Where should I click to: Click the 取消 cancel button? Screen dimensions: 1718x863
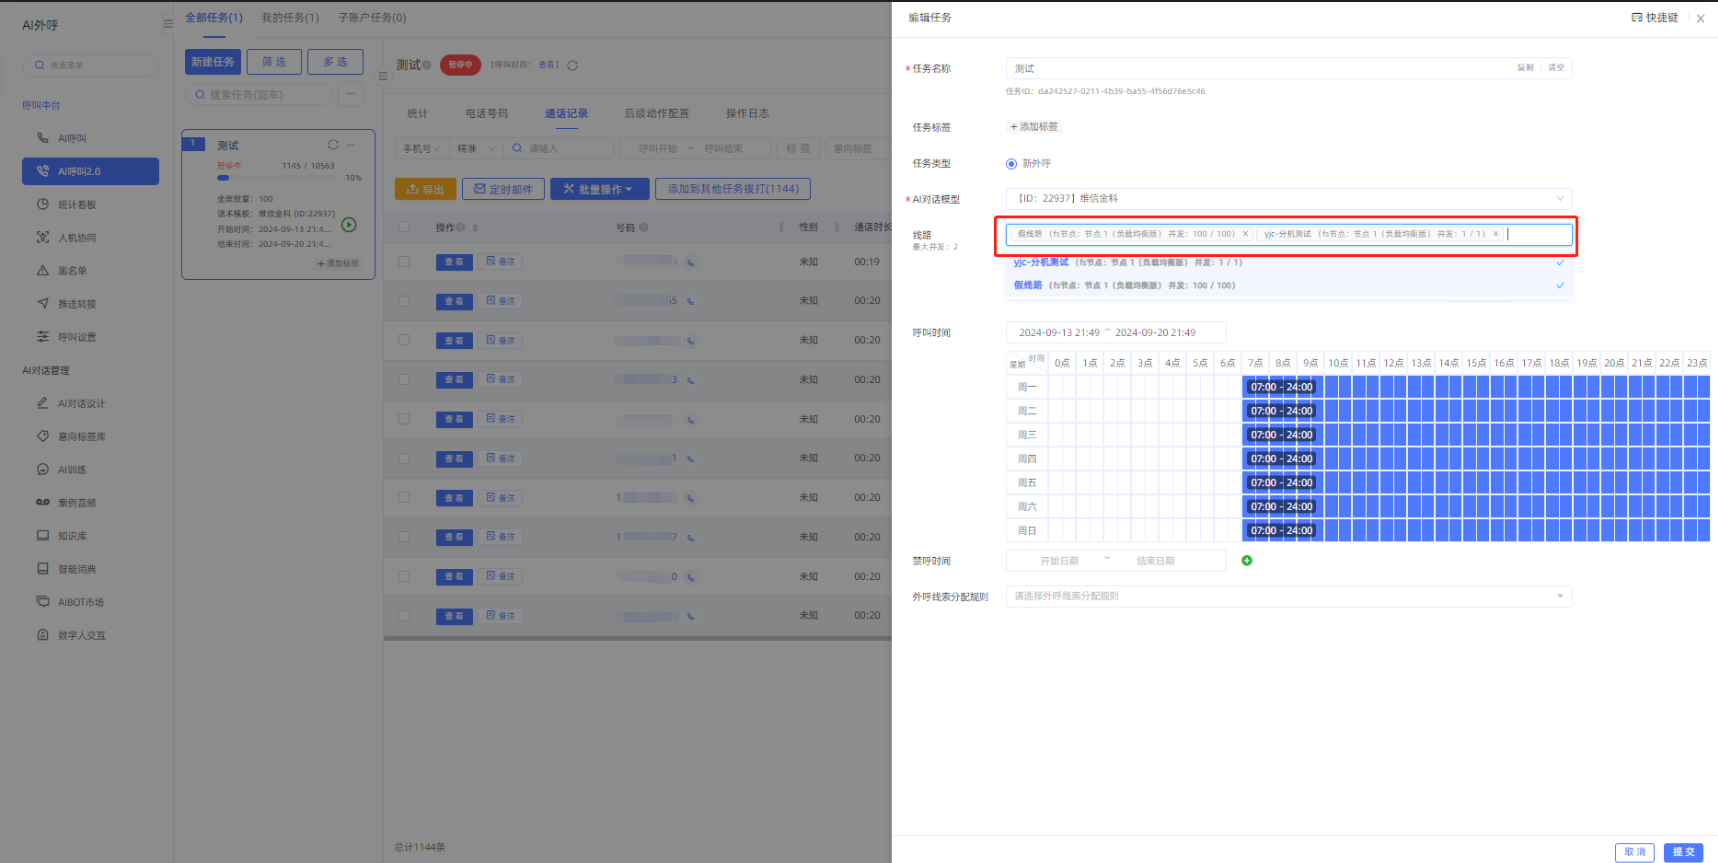coord(1634,852)
